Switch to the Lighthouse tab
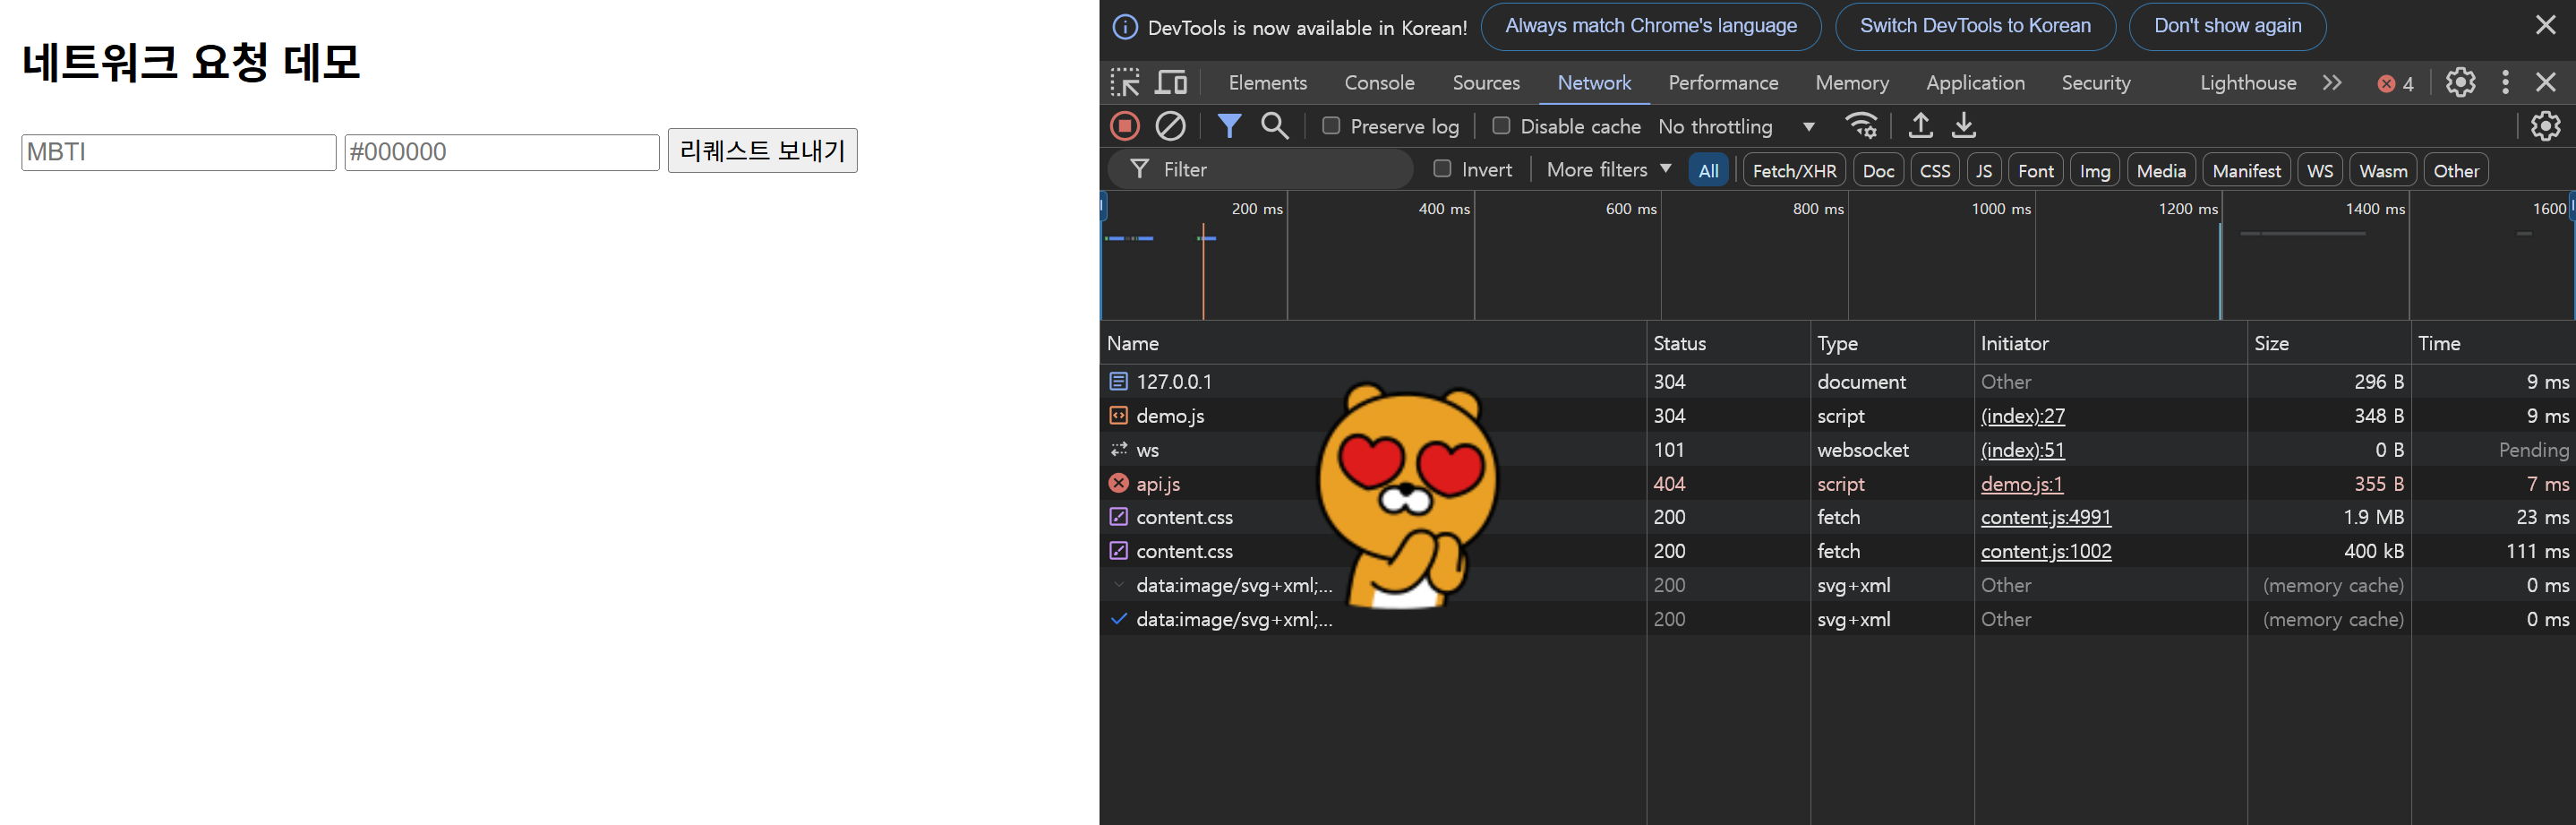The image size is (2576, 825). pyautogui.click(x=2247, y=82)
